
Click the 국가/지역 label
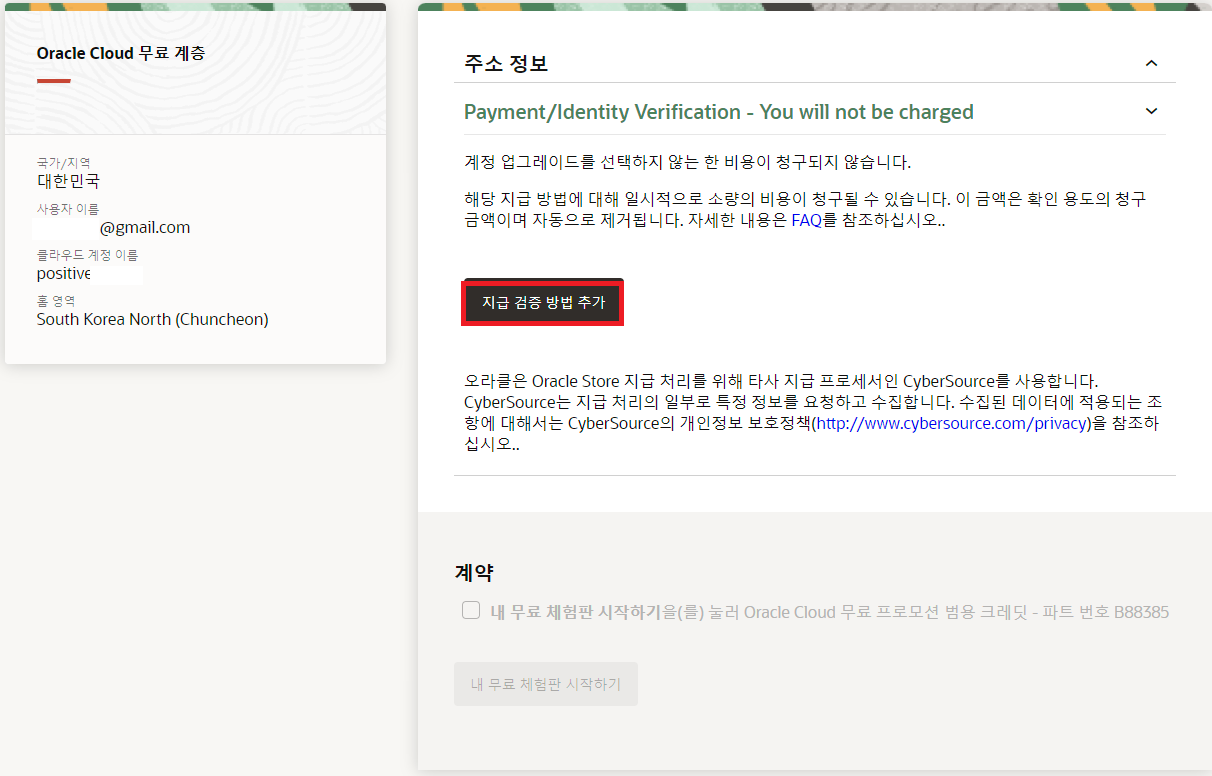pyautogui.click(x=64, y=162)
